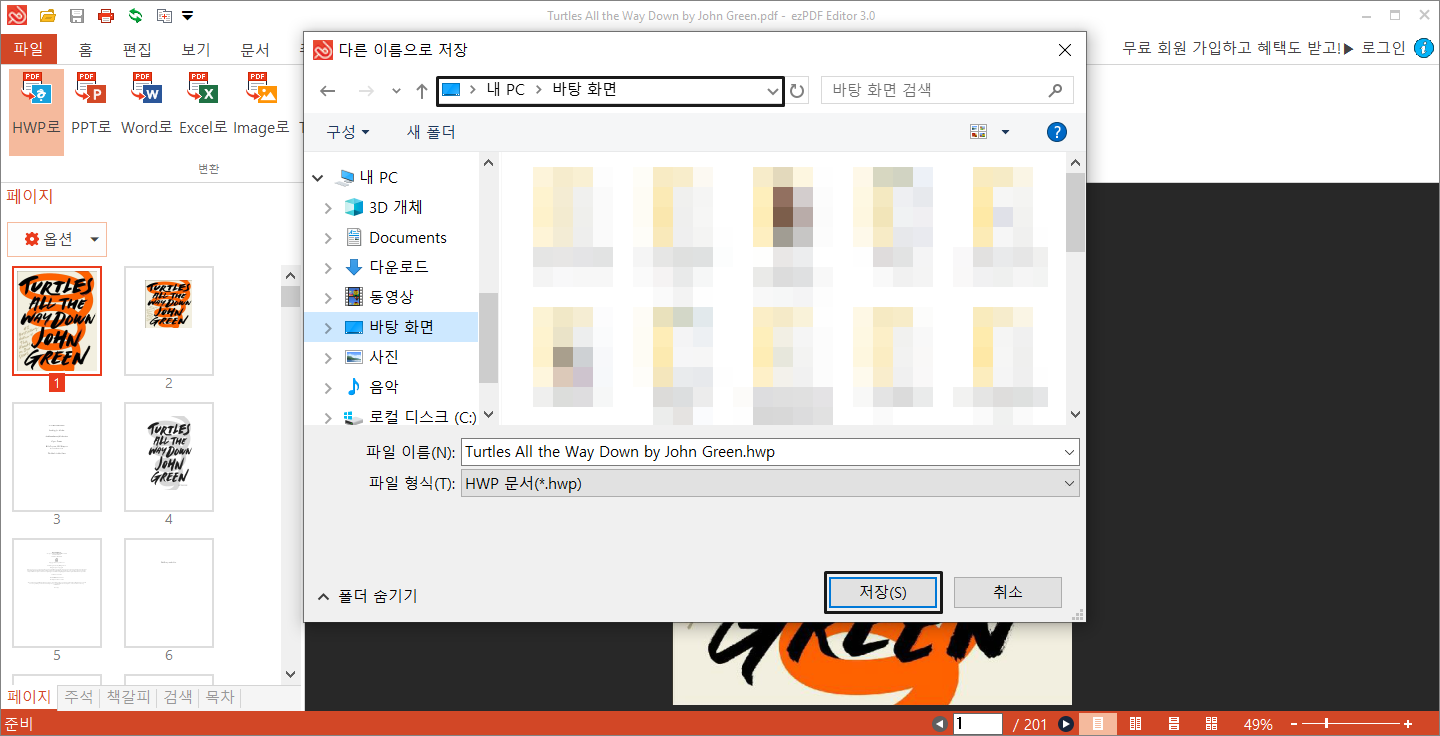Expand the 바탕 화면 tree node
The width and height of the screenshot is (1440, 736).
328,327
